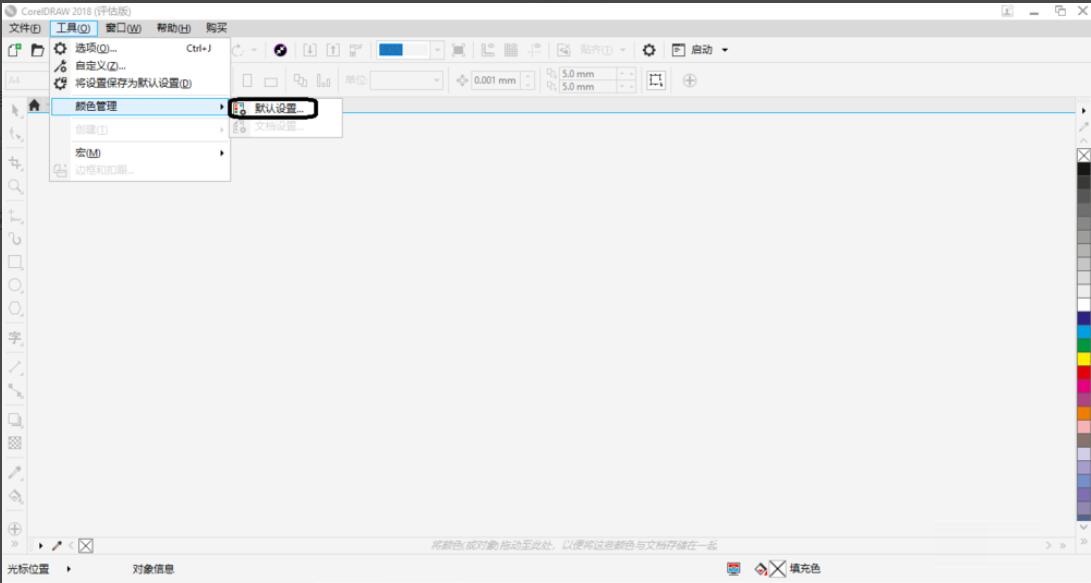The height and width of the screenshot is (583, 1091).
Task: Open the color palette flyout arrow at top
Action: pos(1083,111)
